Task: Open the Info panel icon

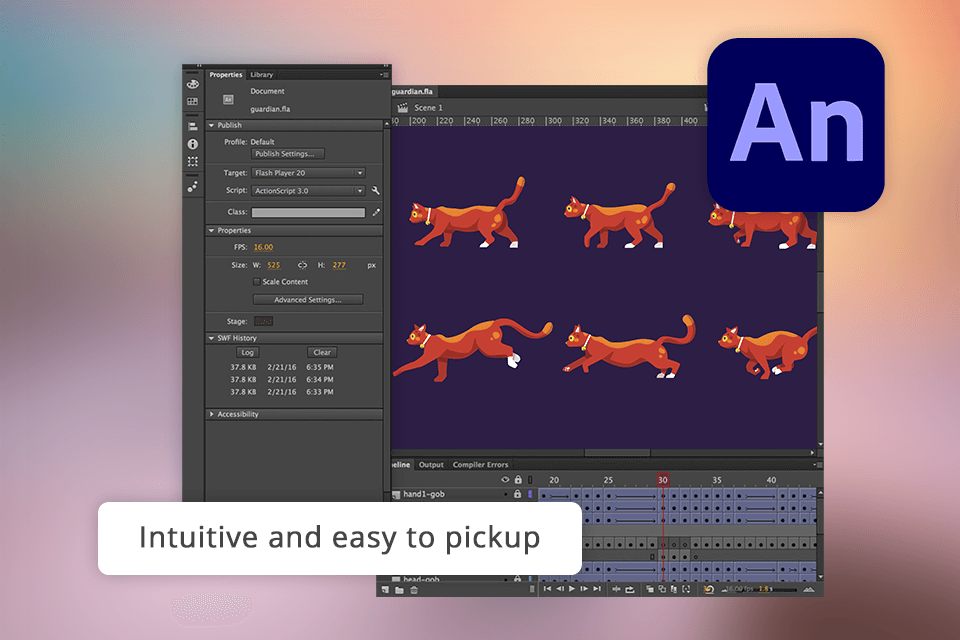Action: [x=192, y=144]
